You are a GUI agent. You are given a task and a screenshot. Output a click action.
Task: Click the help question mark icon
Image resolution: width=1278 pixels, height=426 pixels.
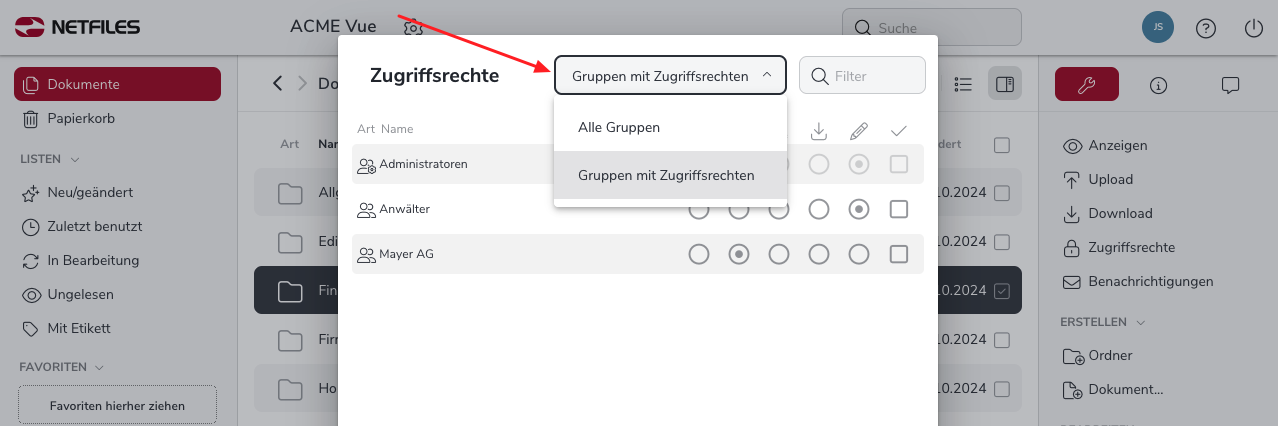[1206, 28]
